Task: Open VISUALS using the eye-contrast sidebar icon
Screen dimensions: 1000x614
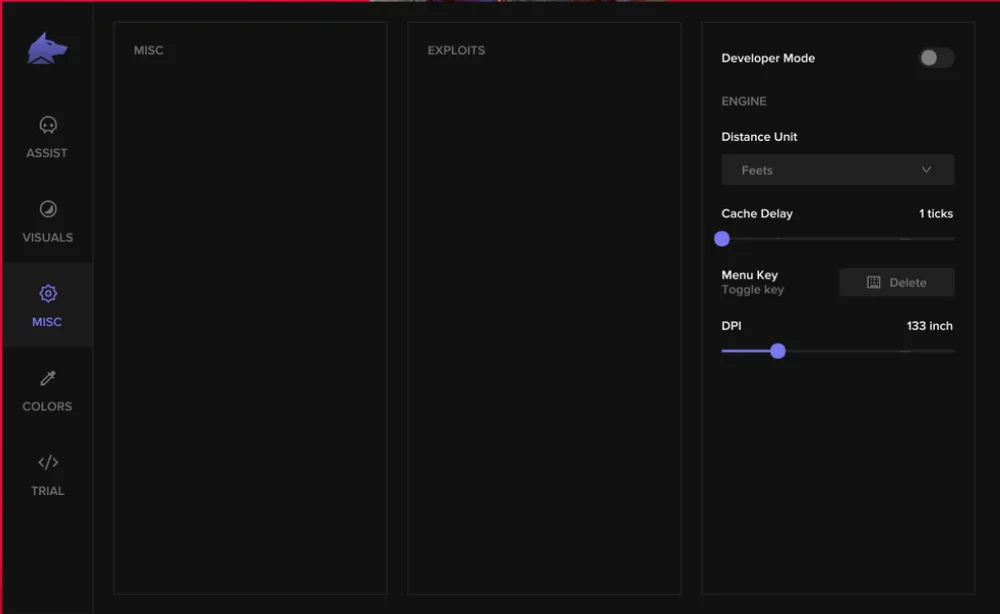Action: click(x=46, y=209)
